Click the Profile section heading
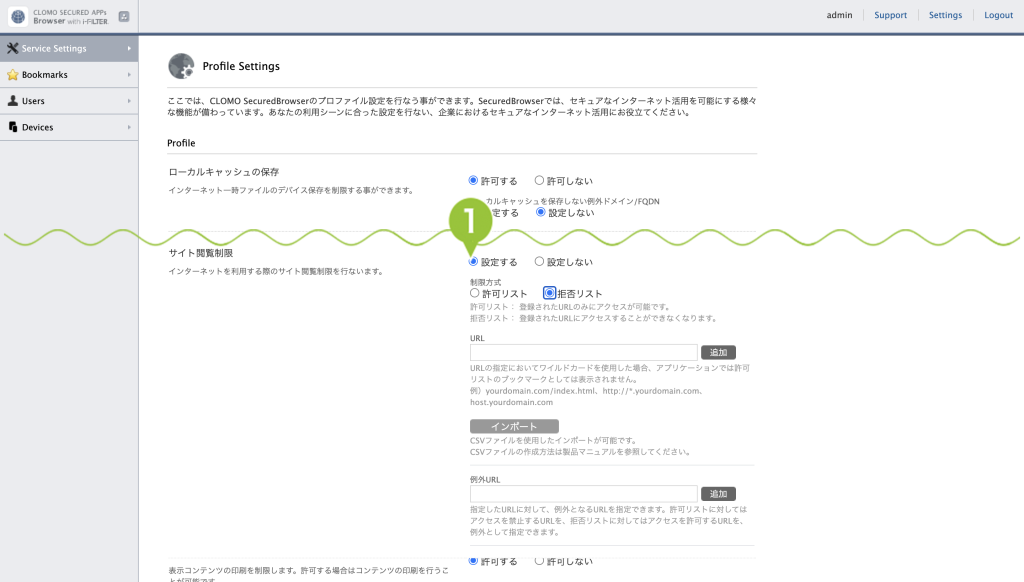 point(181,143)
